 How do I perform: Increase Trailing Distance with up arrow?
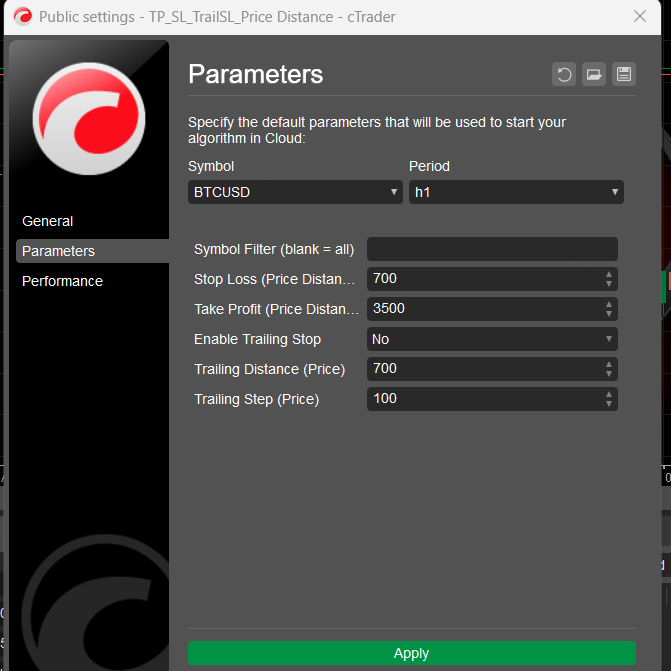point(609,365)
